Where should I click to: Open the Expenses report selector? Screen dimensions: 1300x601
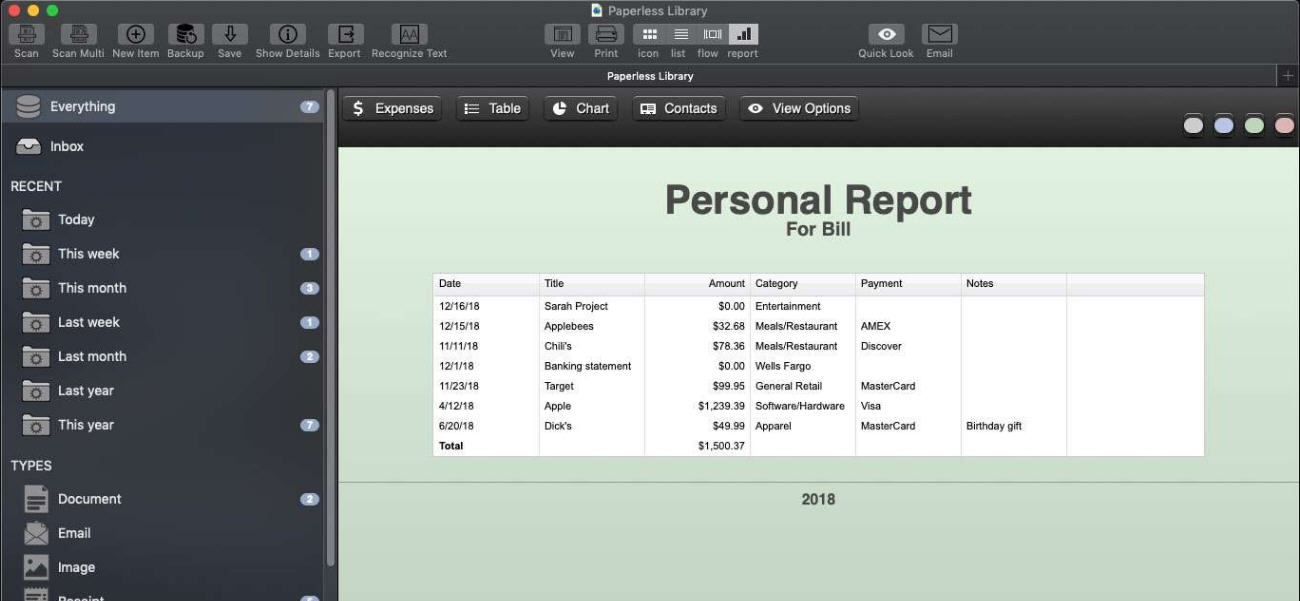(391, 107)
